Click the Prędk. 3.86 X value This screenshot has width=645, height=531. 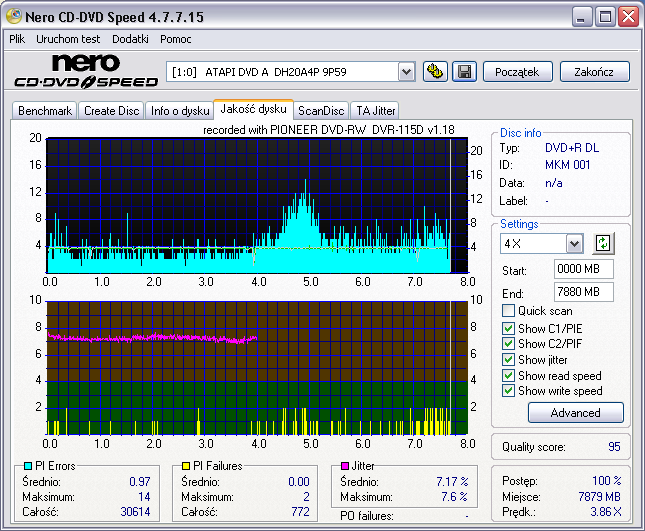[606, 512]
